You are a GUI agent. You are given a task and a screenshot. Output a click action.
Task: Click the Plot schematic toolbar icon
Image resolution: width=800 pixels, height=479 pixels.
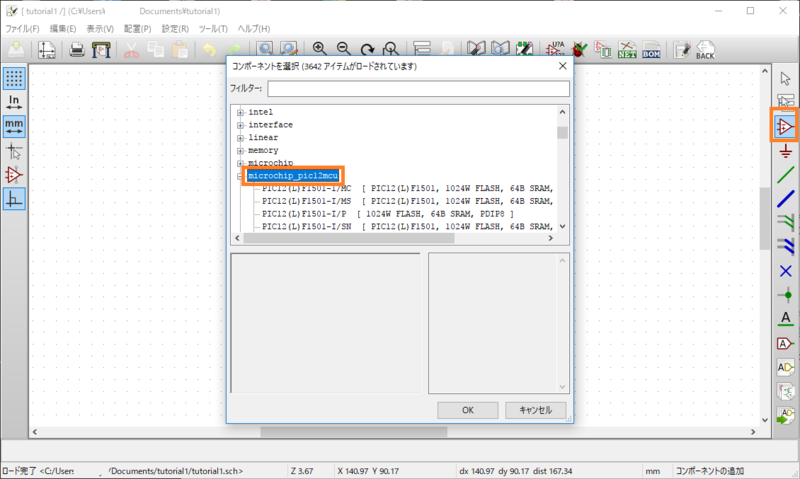coord(101,49)
